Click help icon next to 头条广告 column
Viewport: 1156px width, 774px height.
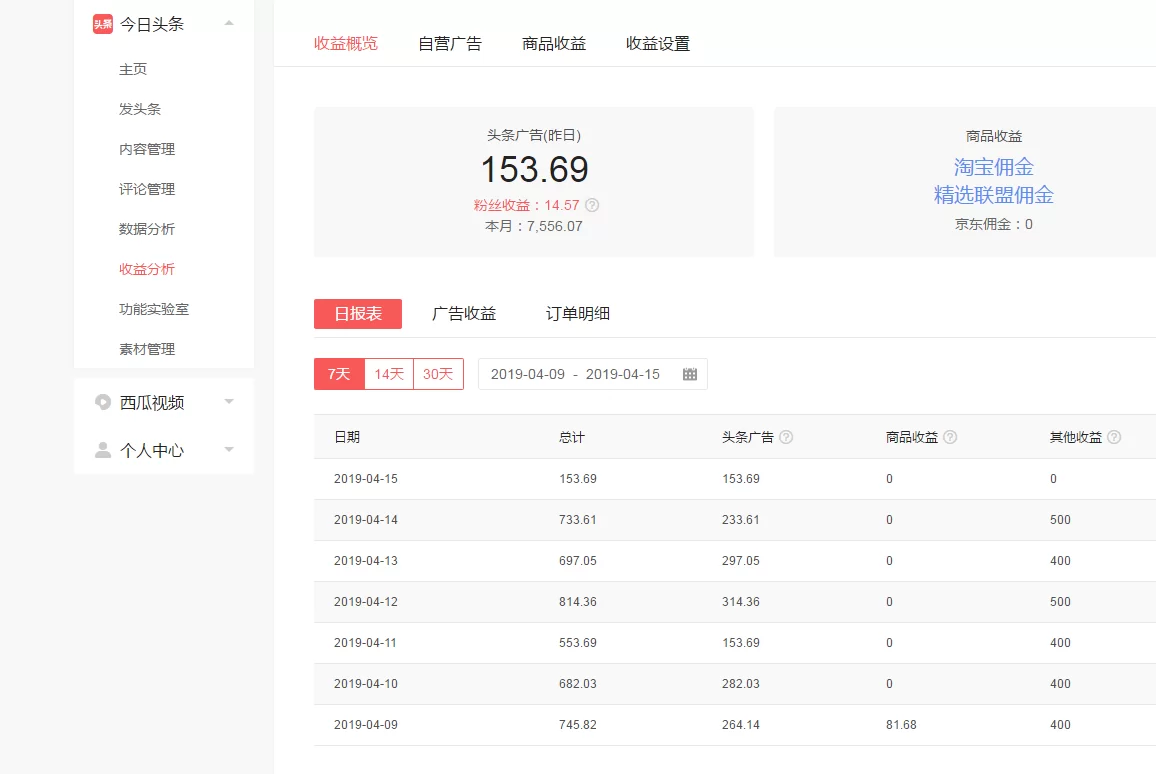pos(786,437)
